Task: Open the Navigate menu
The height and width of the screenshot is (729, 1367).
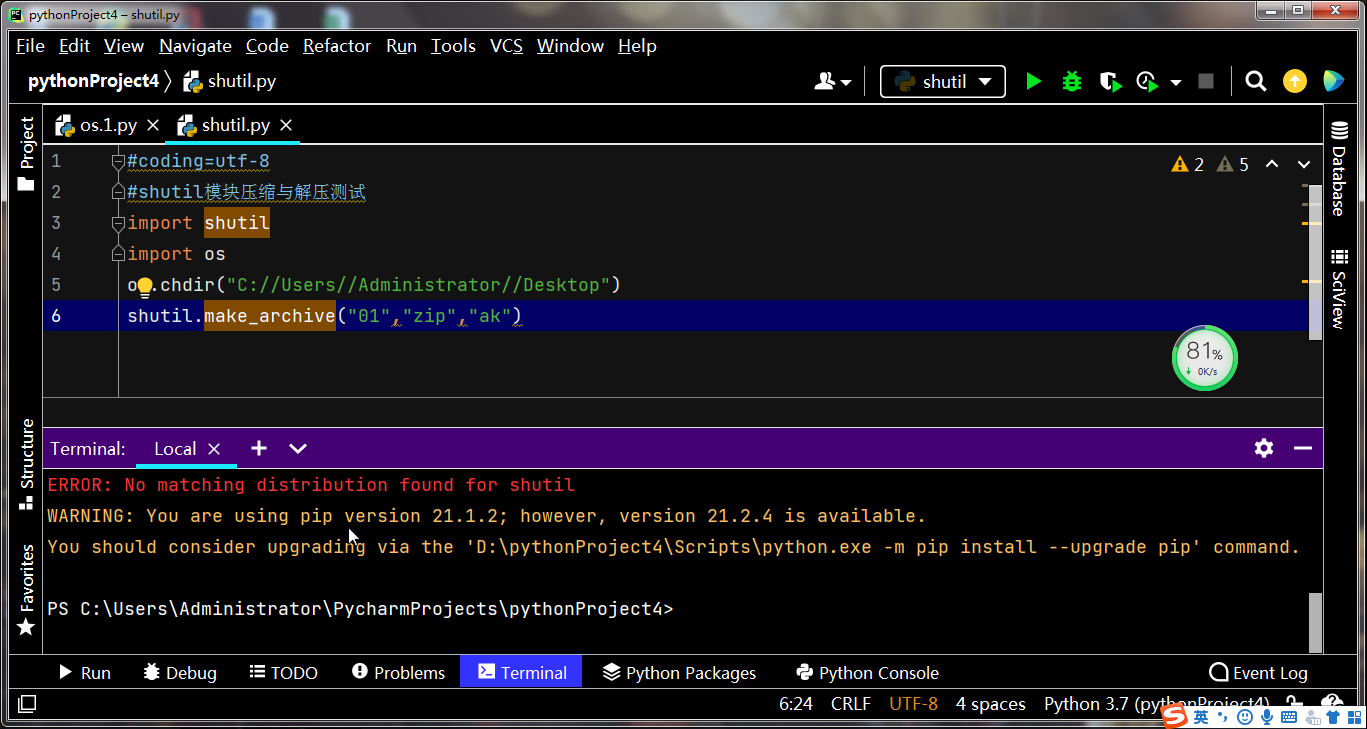Action: 195,46
